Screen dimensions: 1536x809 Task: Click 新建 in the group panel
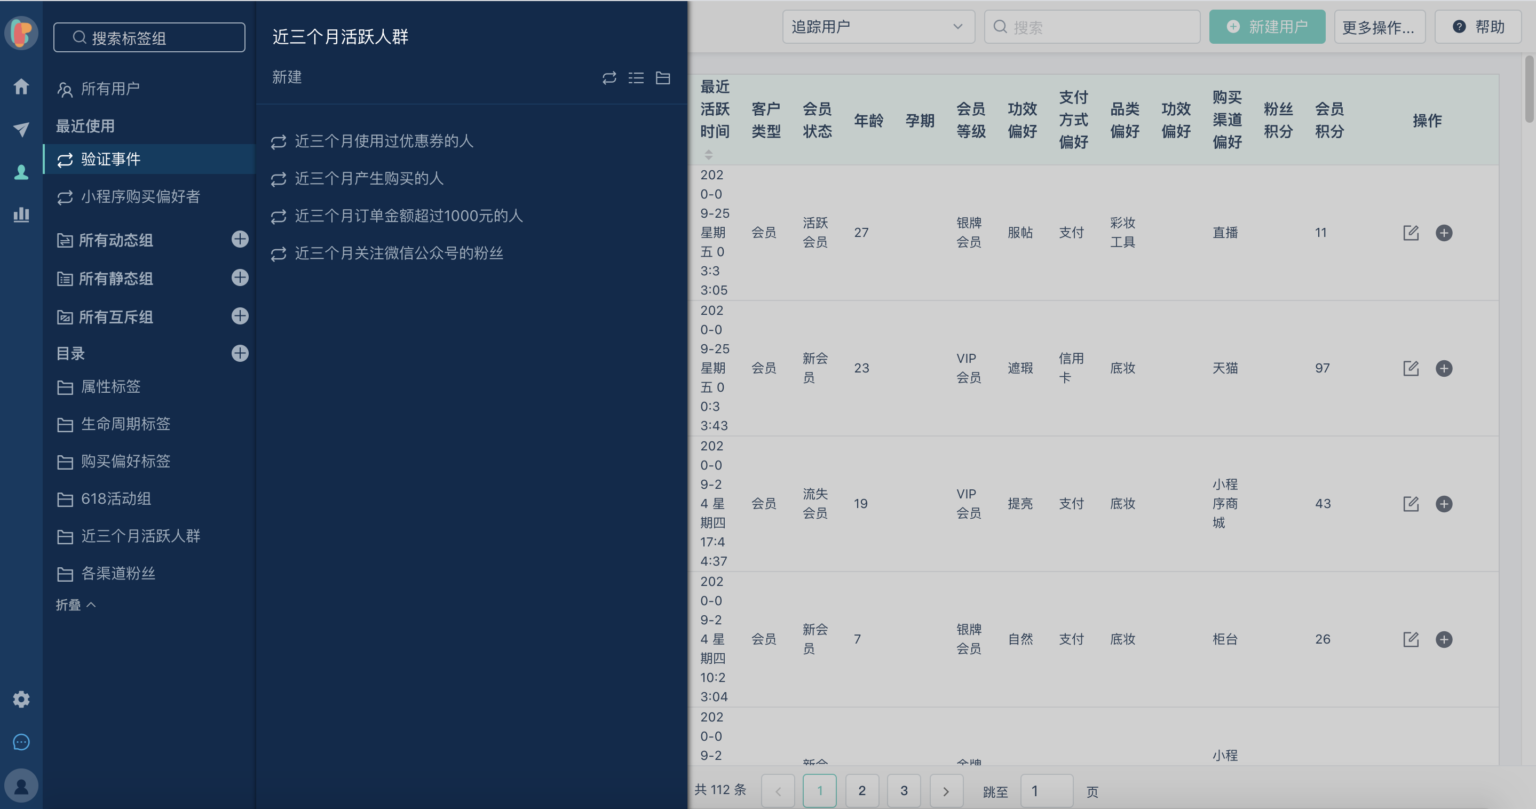tap(287, 77)
